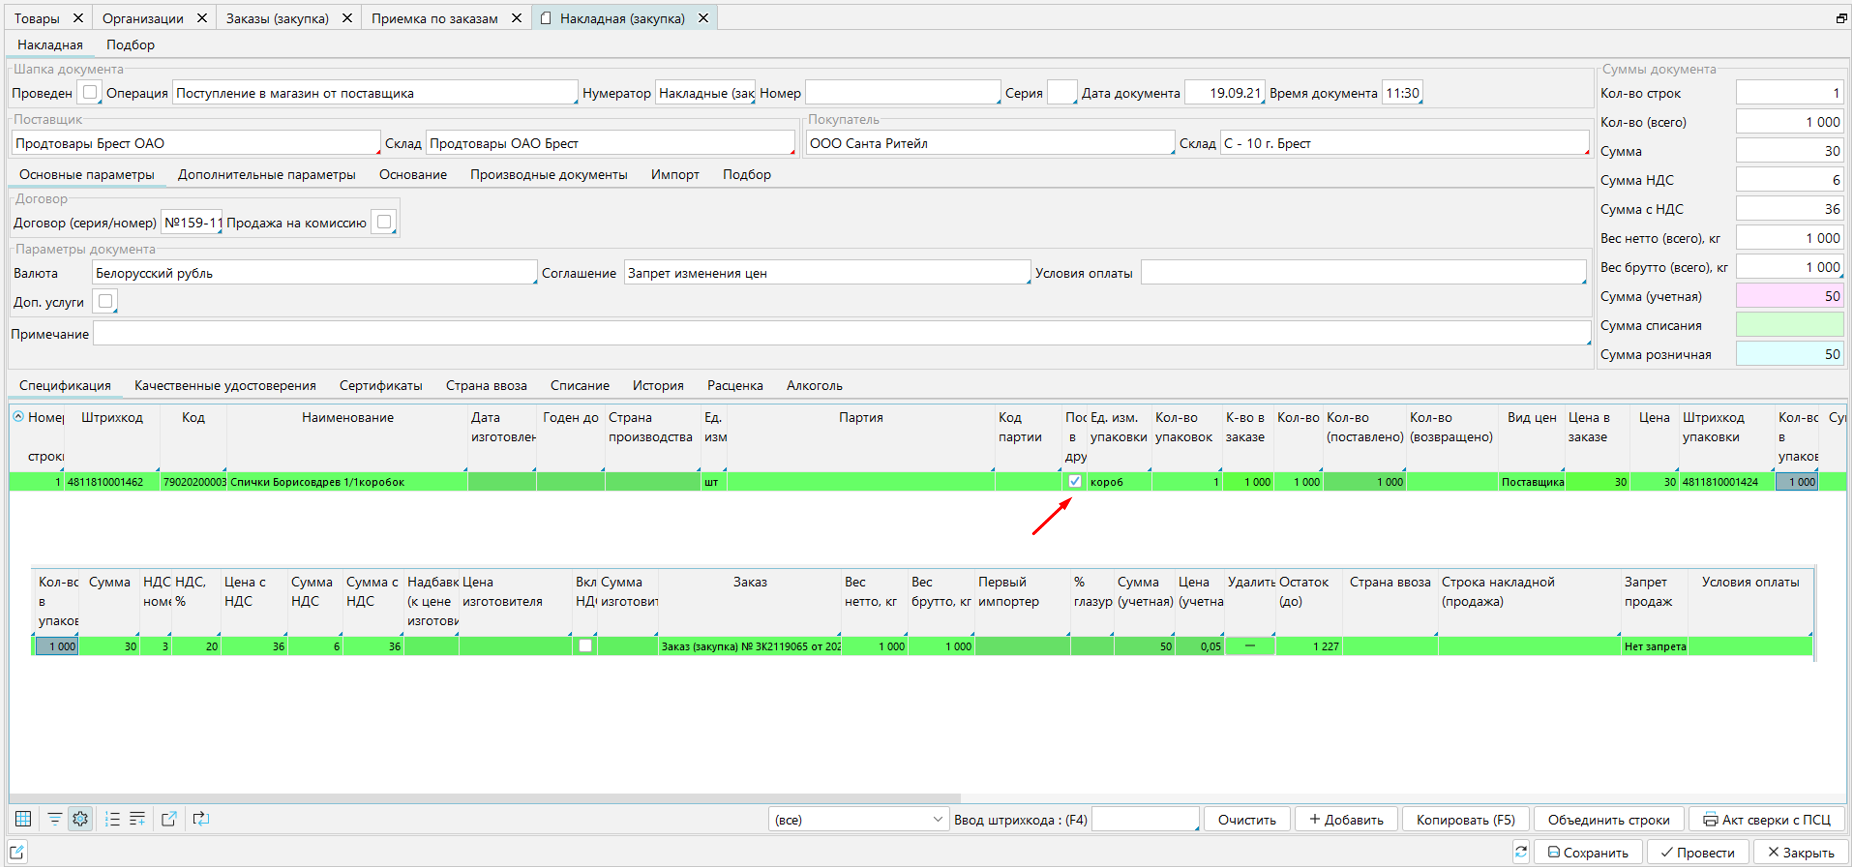Screen dimensions: 1852x867
Task: Click the Ввод штрихкода input field
Action: click(x=1144, y=820)
